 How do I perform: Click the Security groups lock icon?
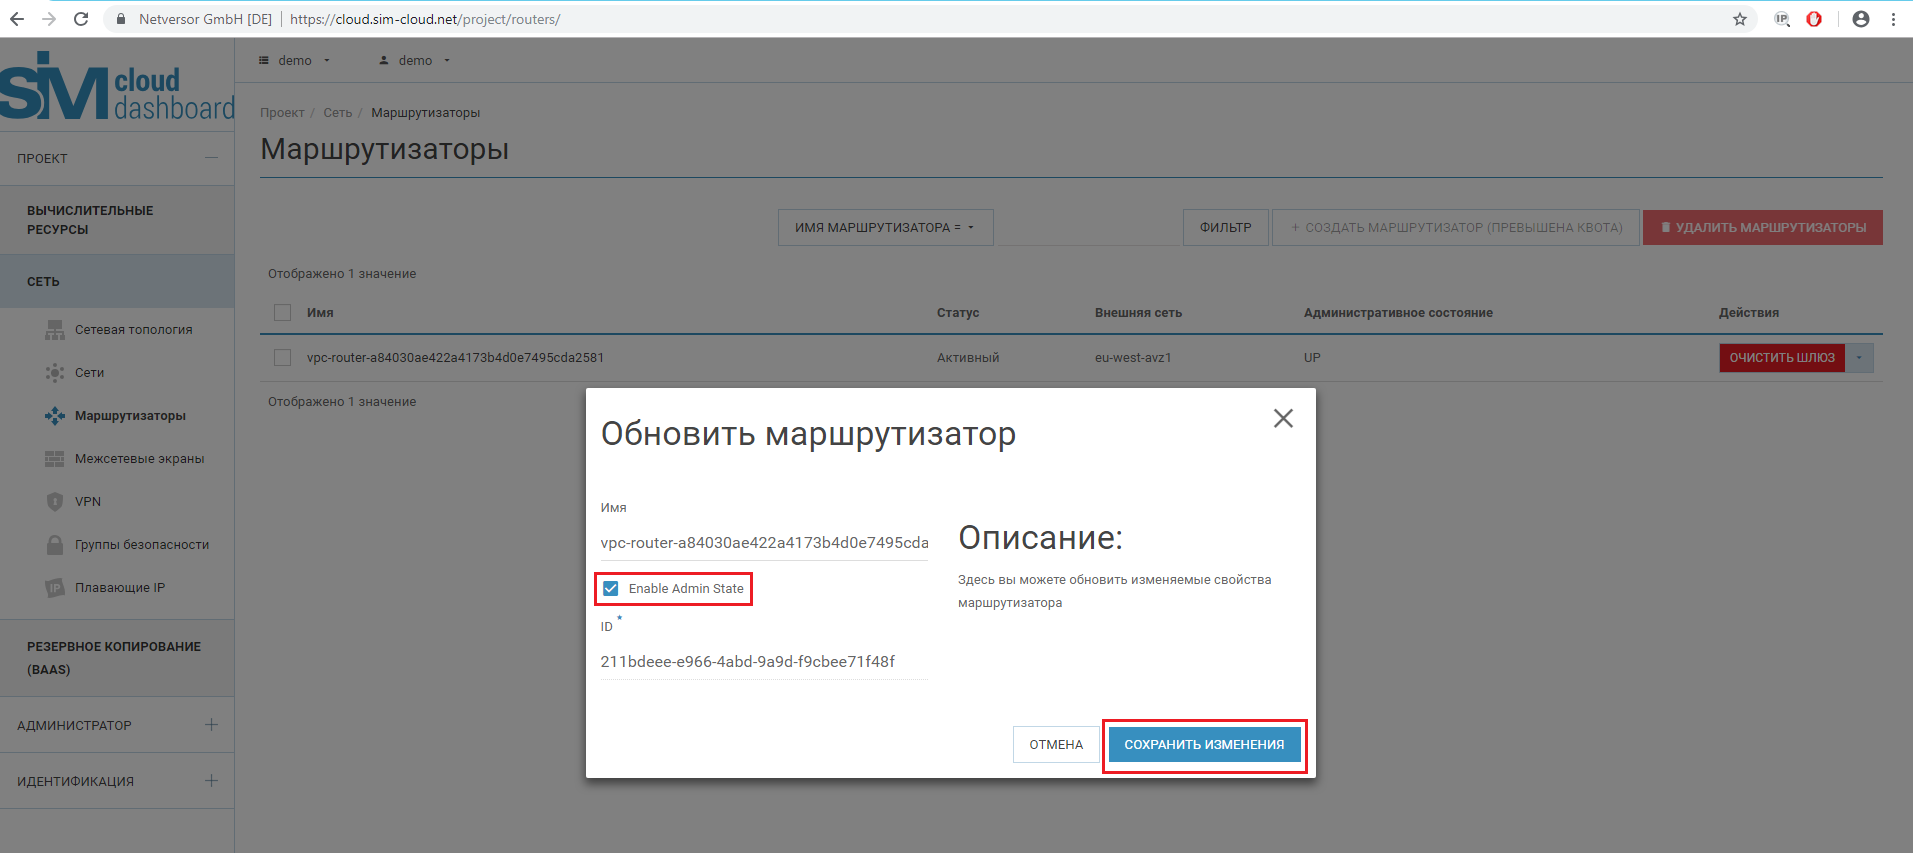[55, 545]
